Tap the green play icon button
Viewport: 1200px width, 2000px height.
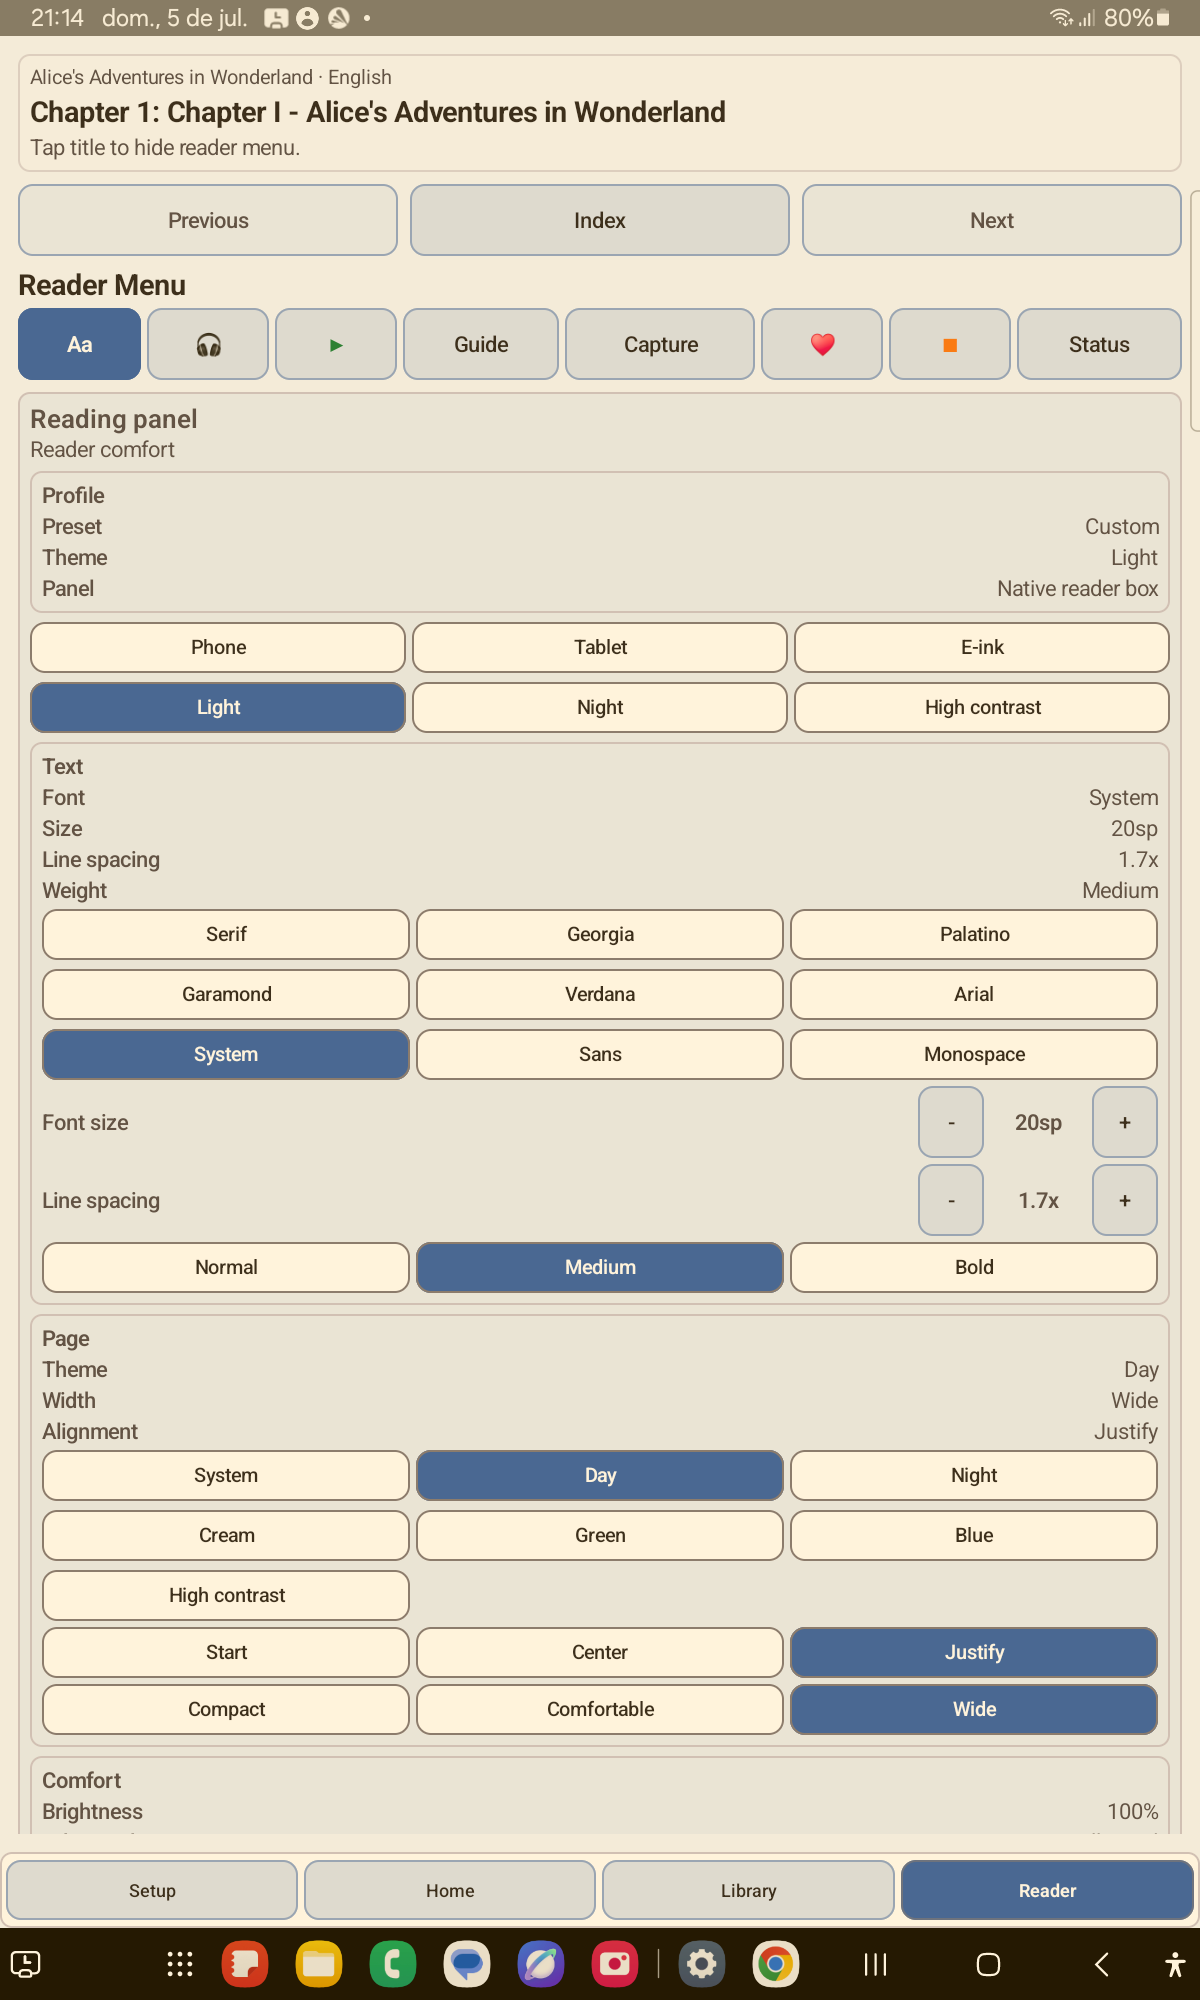tap(336, 344)
